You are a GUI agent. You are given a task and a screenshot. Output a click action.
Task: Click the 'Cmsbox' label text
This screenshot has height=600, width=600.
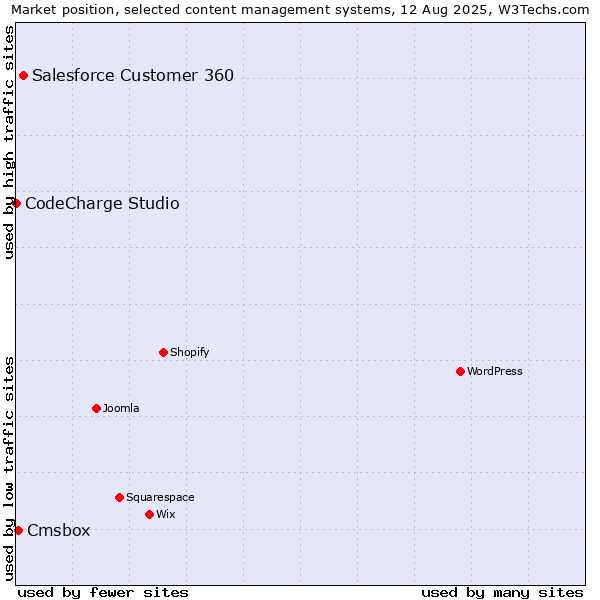(x=59, y=530)
